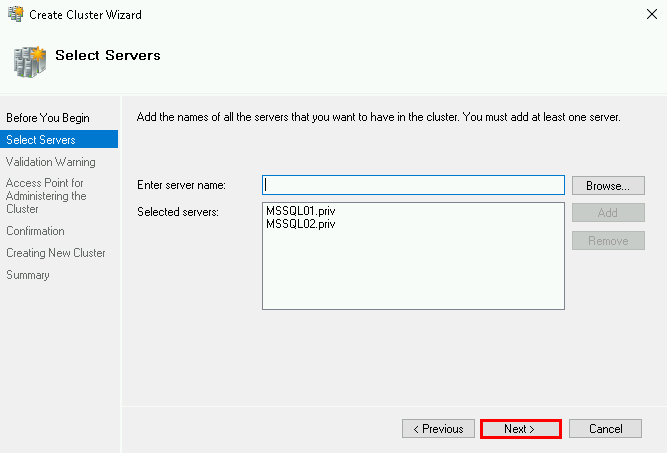Click the Select Servers page heading

pyautogui.click(x=108, y=55)
